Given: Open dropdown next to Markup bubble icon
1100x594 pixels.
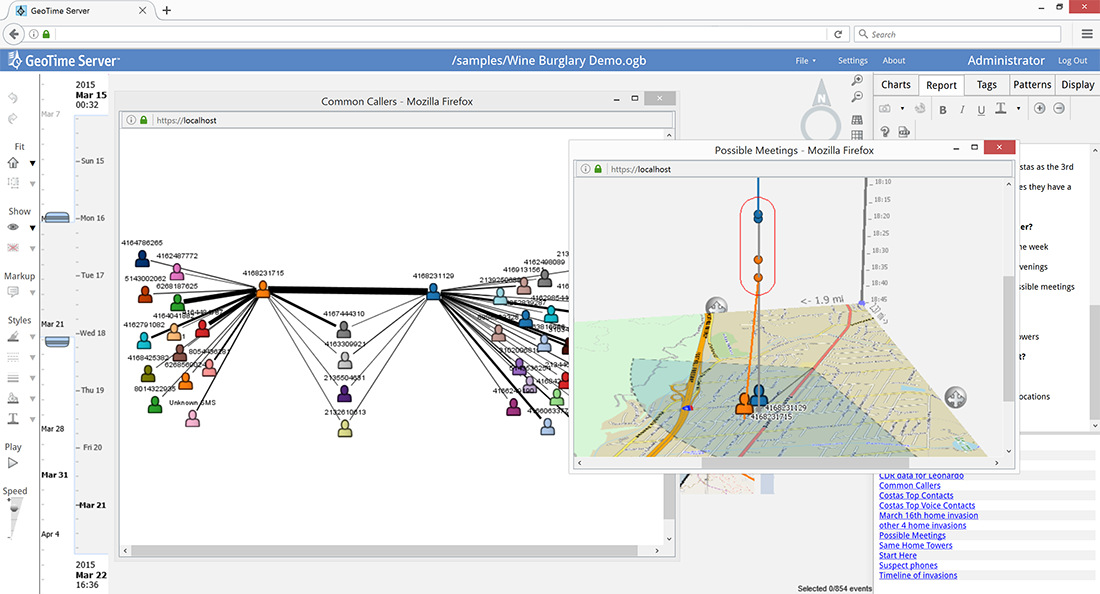Looking at the screenshot, I should pyautogui.click(x=32, y=293).
